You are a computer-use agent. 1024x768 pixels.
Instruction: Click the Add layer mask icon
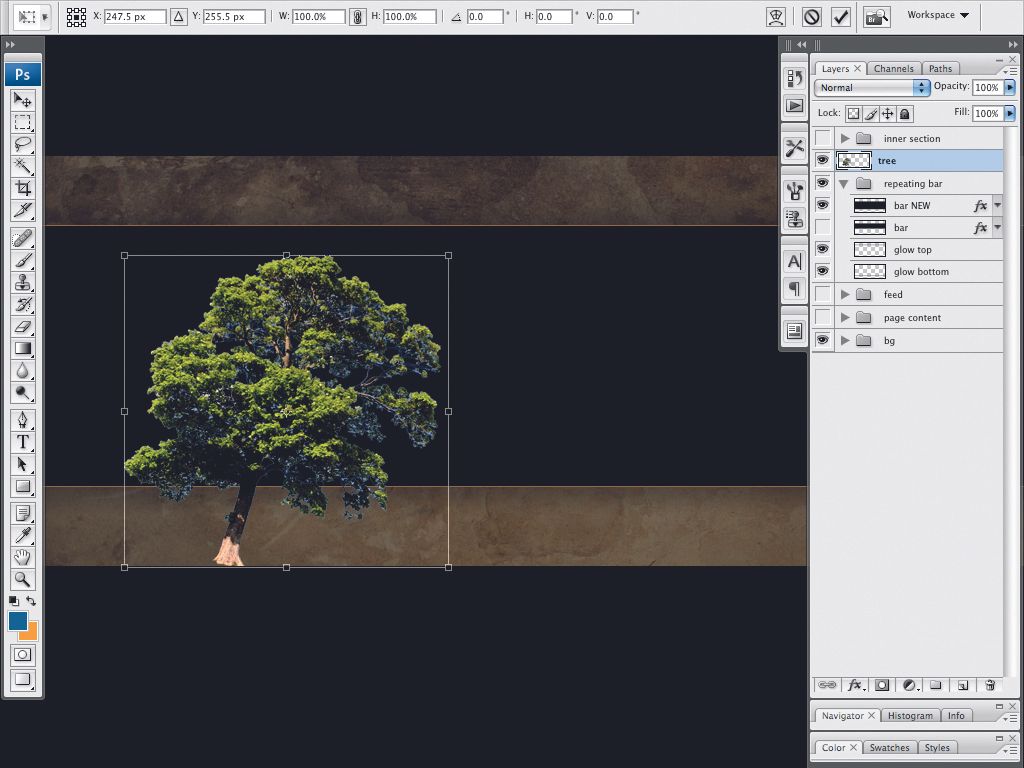coord(881,685)
